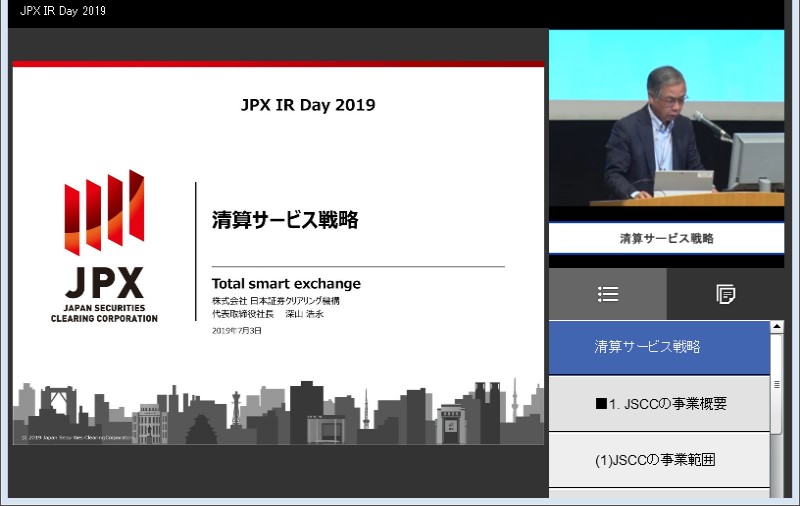
Task: Click the JPX IR Day 2019 window title
Action: click(63, 11)
